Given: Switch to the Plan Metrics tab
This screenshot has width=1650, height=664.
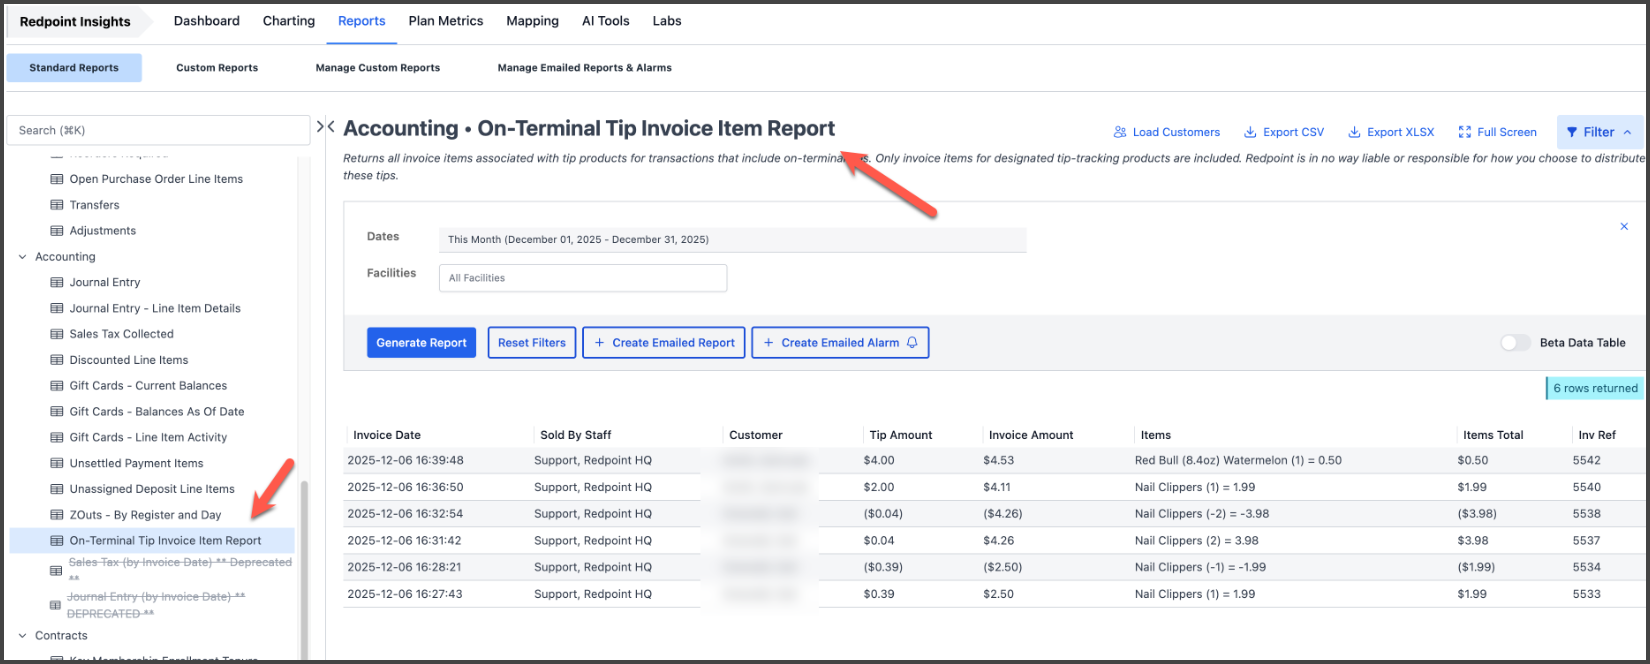Looking at the screenshot, I should pyautogui.click(x=445, y=21).
